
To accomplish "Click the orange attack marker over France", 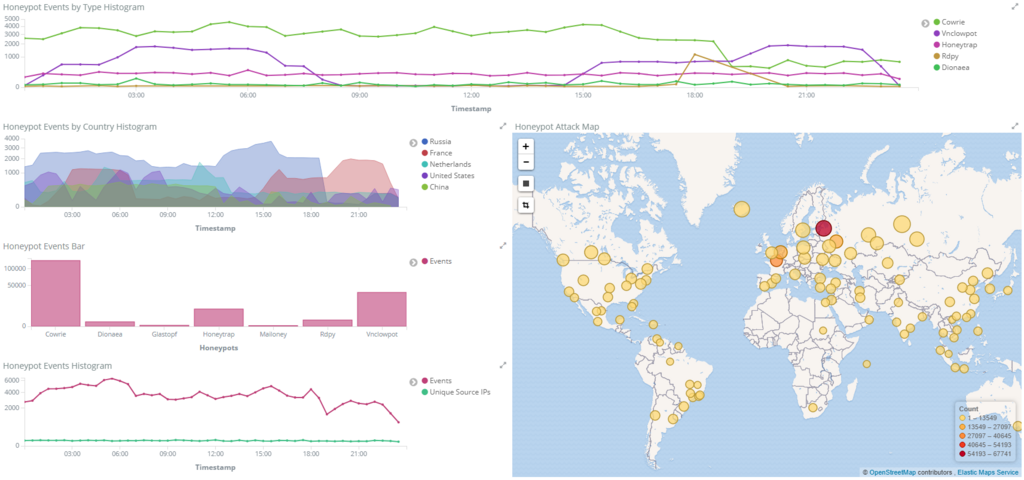I will (776, 261).
